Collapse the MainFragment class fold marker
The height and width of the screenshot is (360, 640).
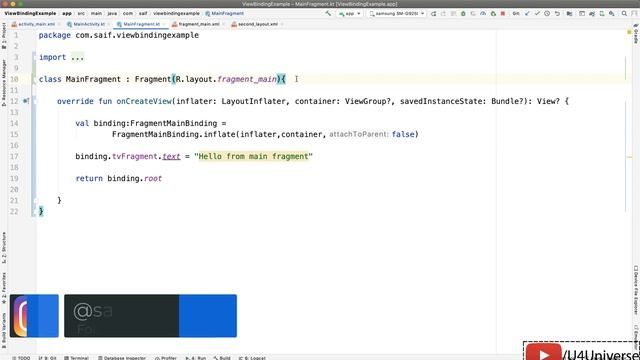coord(34,79)
